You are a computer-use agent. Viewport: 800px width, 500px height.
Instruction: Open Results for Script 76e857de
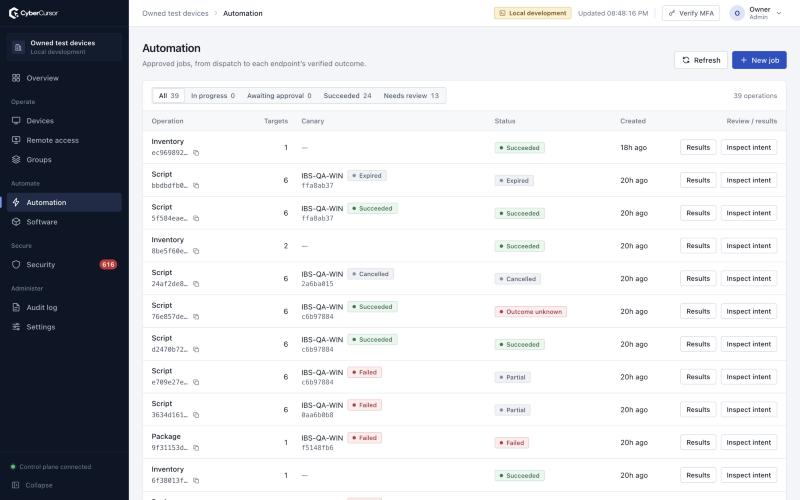pos(698,311)
